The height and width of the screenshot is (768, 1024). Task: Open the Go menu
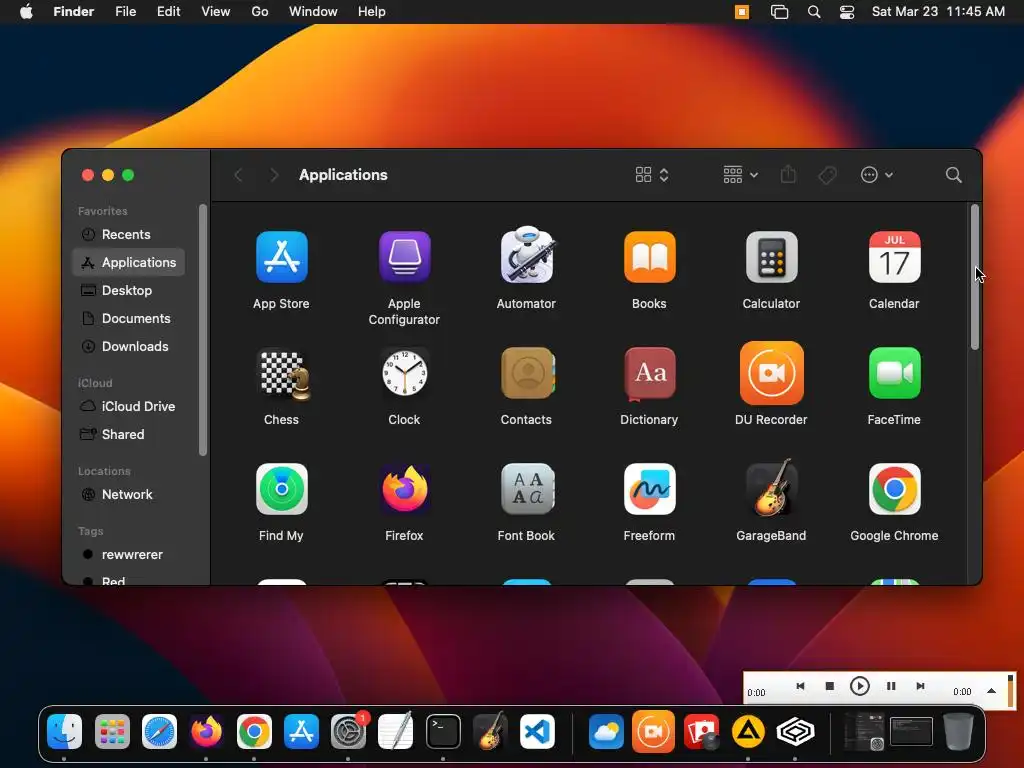(260, 12)
